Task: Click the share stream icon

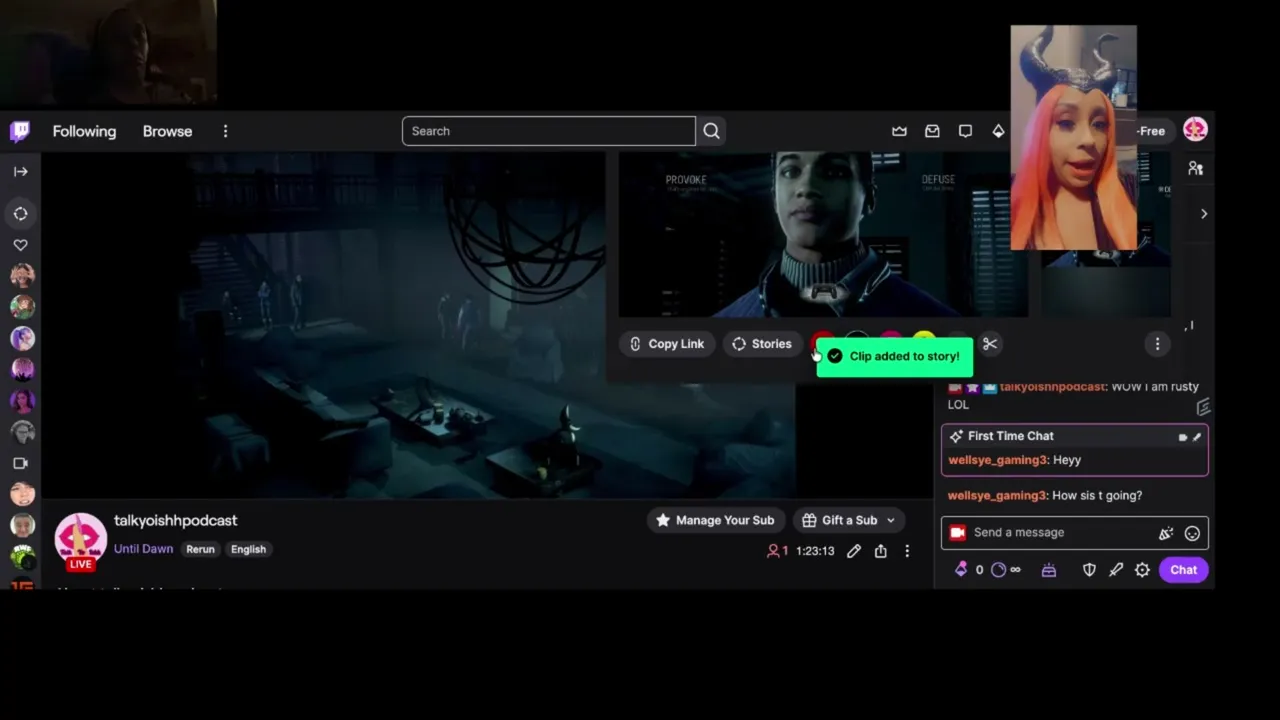Action: click(x=880, y=551)
